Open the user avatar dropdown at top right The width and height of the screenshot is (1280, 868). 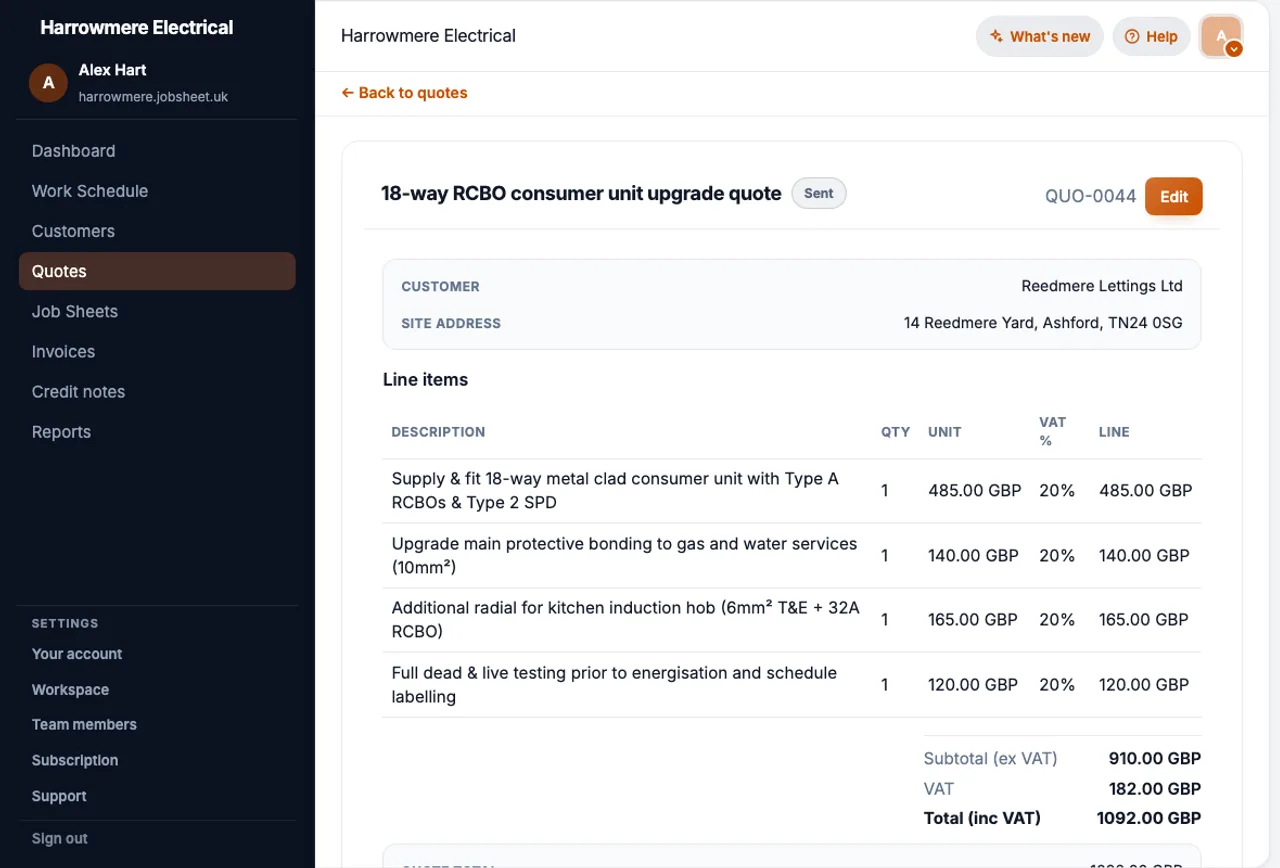pyautogui.click(x=1221, y=37)
